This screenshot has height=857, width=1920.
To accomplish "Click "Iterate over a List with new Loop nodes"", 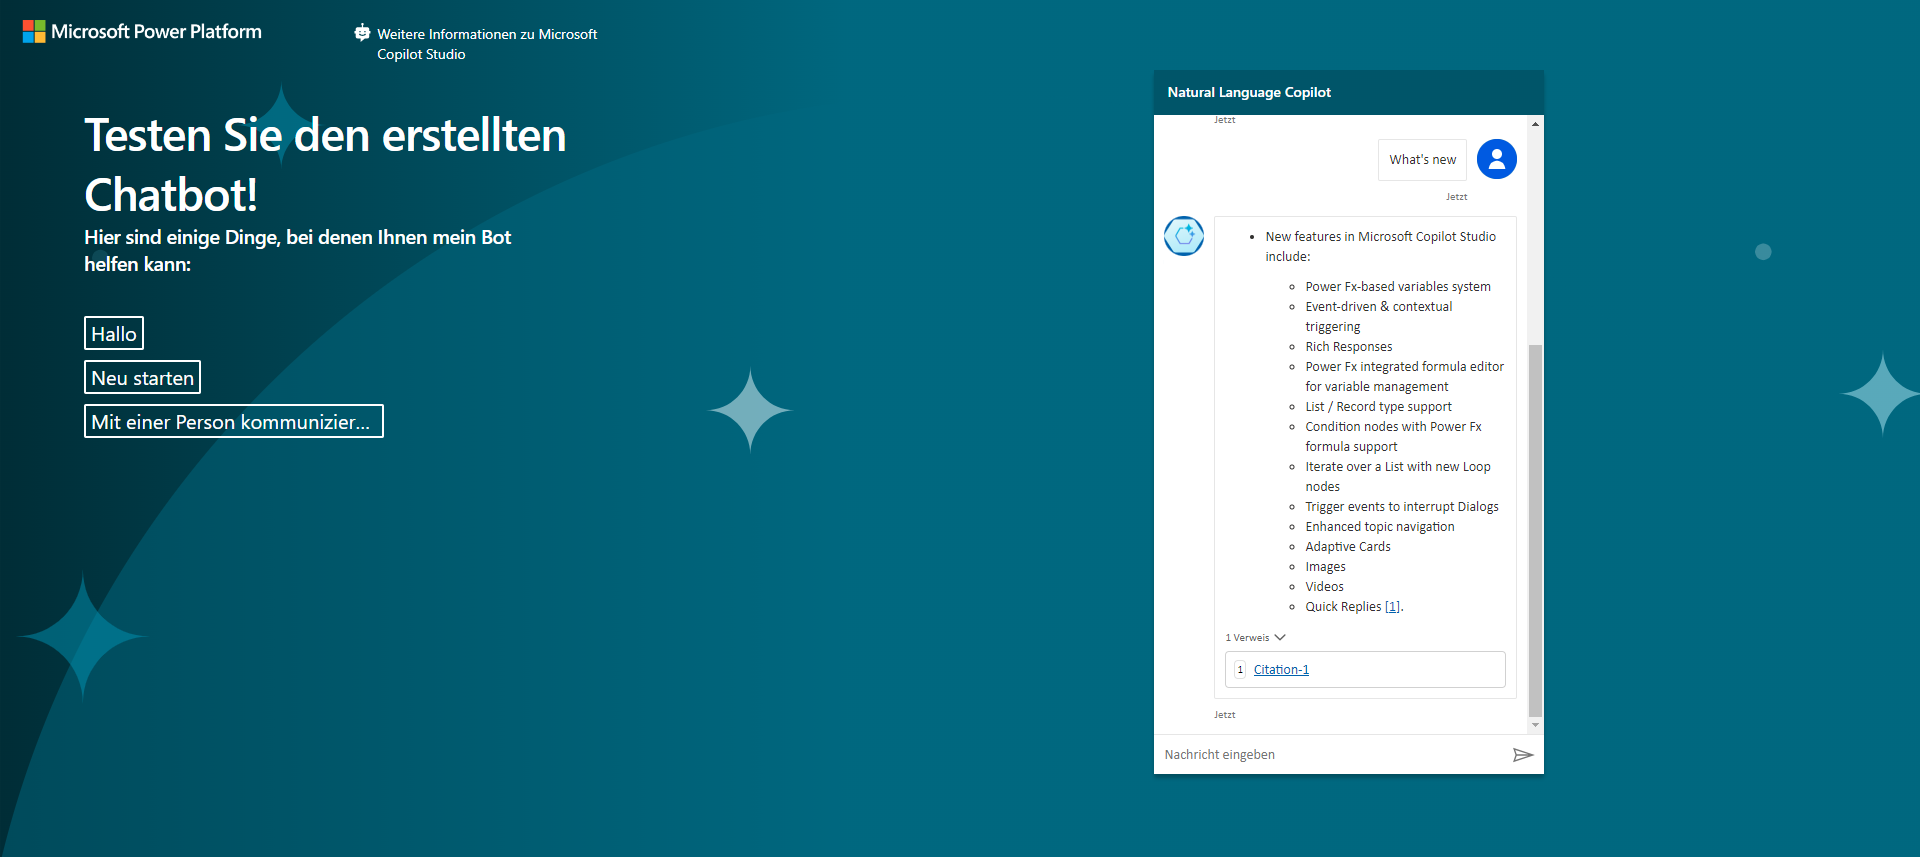I will pos(1398,477).
